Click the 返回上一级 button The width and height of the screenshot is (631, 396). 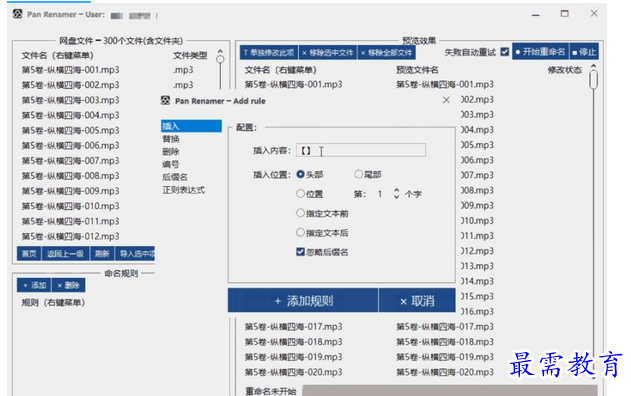pos(65,254)
